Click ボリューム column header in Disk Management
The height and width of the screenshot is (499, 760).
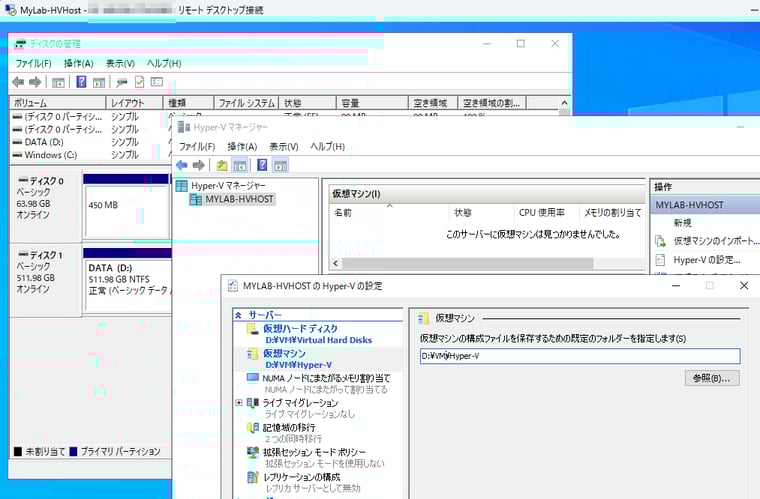(x=58, y=103)
